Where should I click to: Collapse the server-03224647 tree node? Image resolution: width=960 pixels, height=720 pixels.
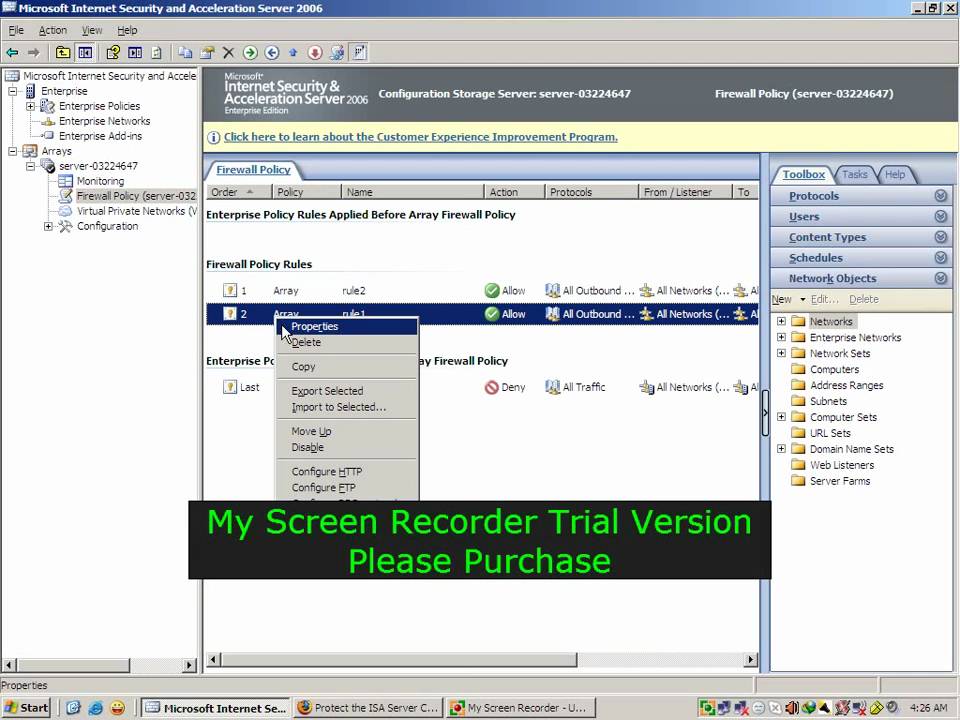[x=30, y=166]
